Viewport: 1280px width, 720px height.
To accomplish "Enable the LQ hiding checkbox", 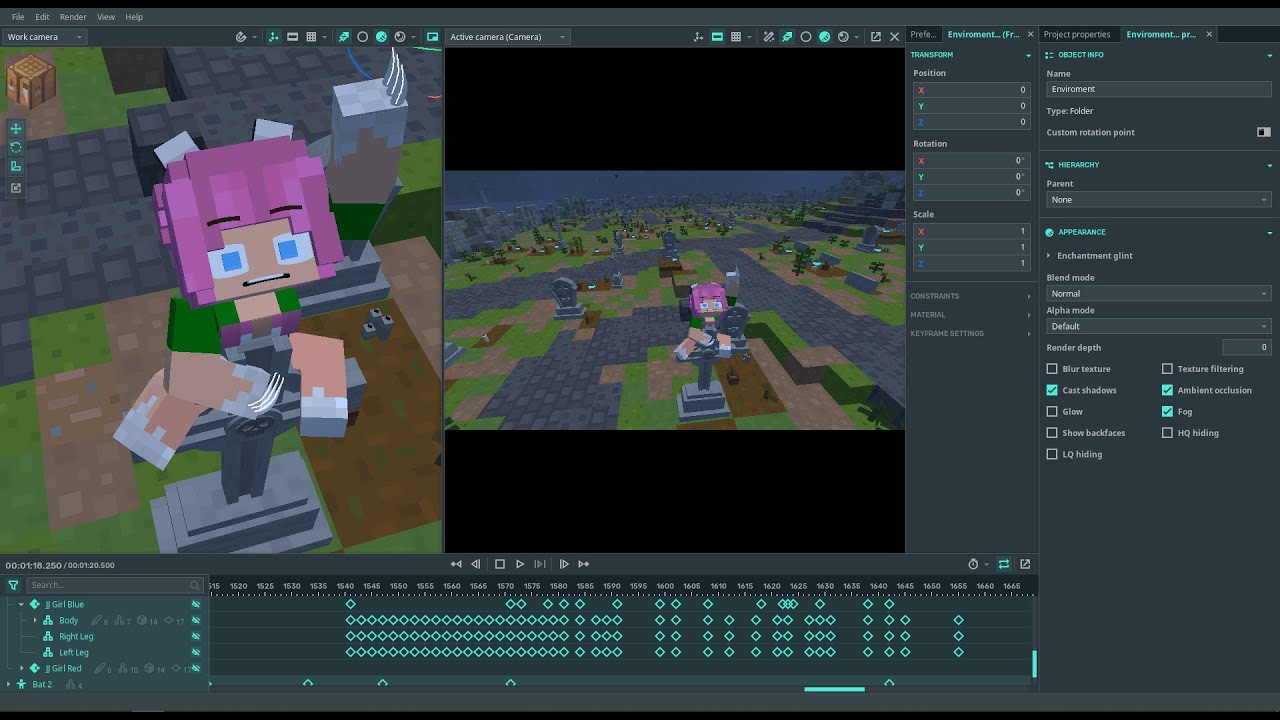I will (x=1052, y=454).
